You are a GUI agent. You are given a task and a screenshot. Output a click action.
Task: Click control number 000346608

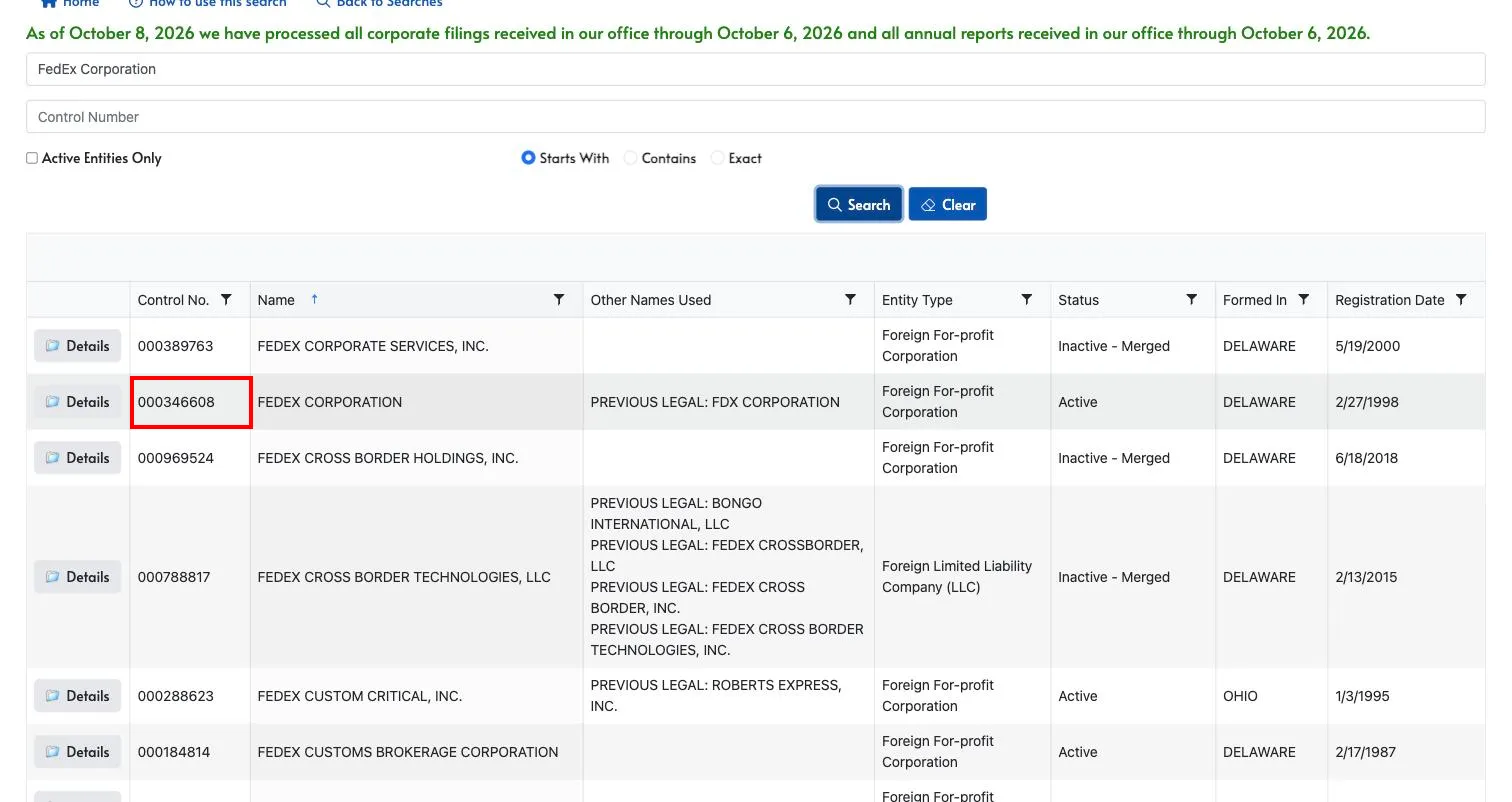coord(176,402)
